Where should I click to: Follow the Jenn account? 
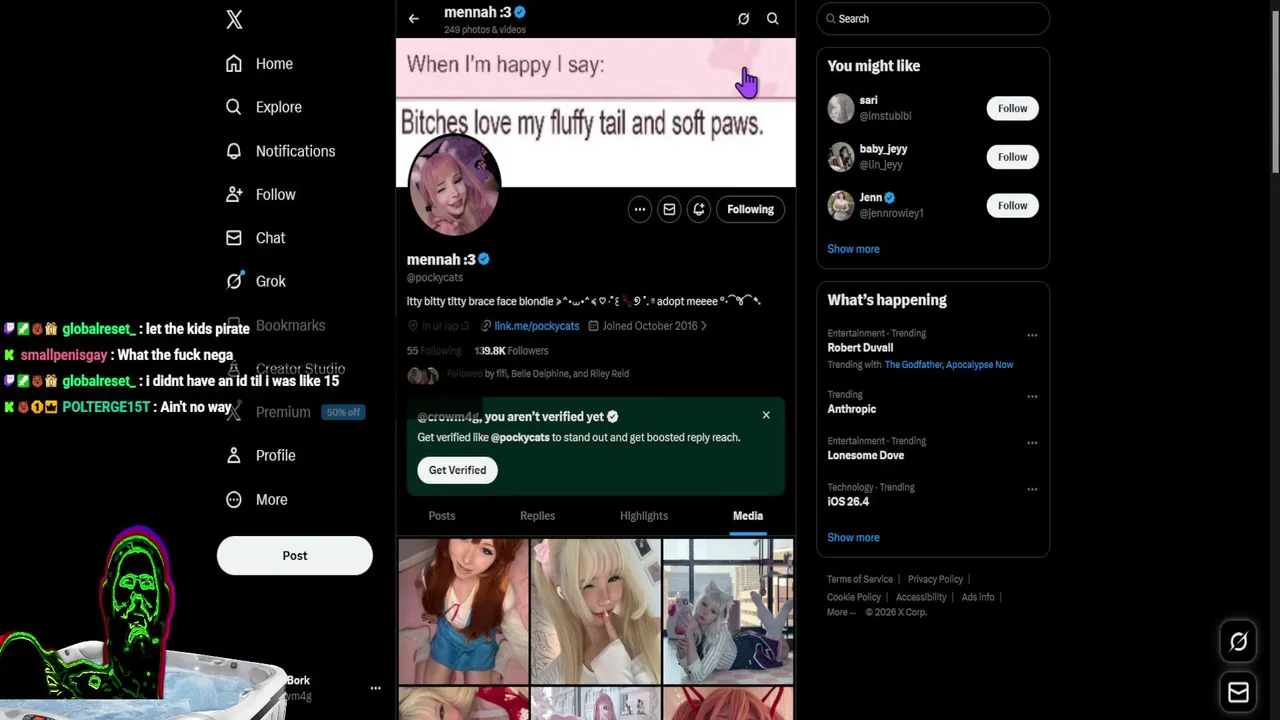(1012, 206)
